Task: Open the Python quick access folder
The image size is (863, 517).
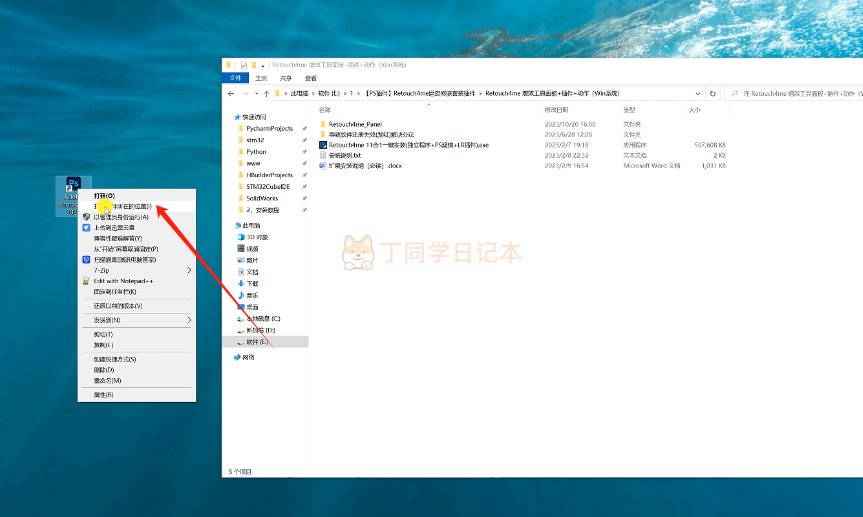Action: (x=256, y=151)
